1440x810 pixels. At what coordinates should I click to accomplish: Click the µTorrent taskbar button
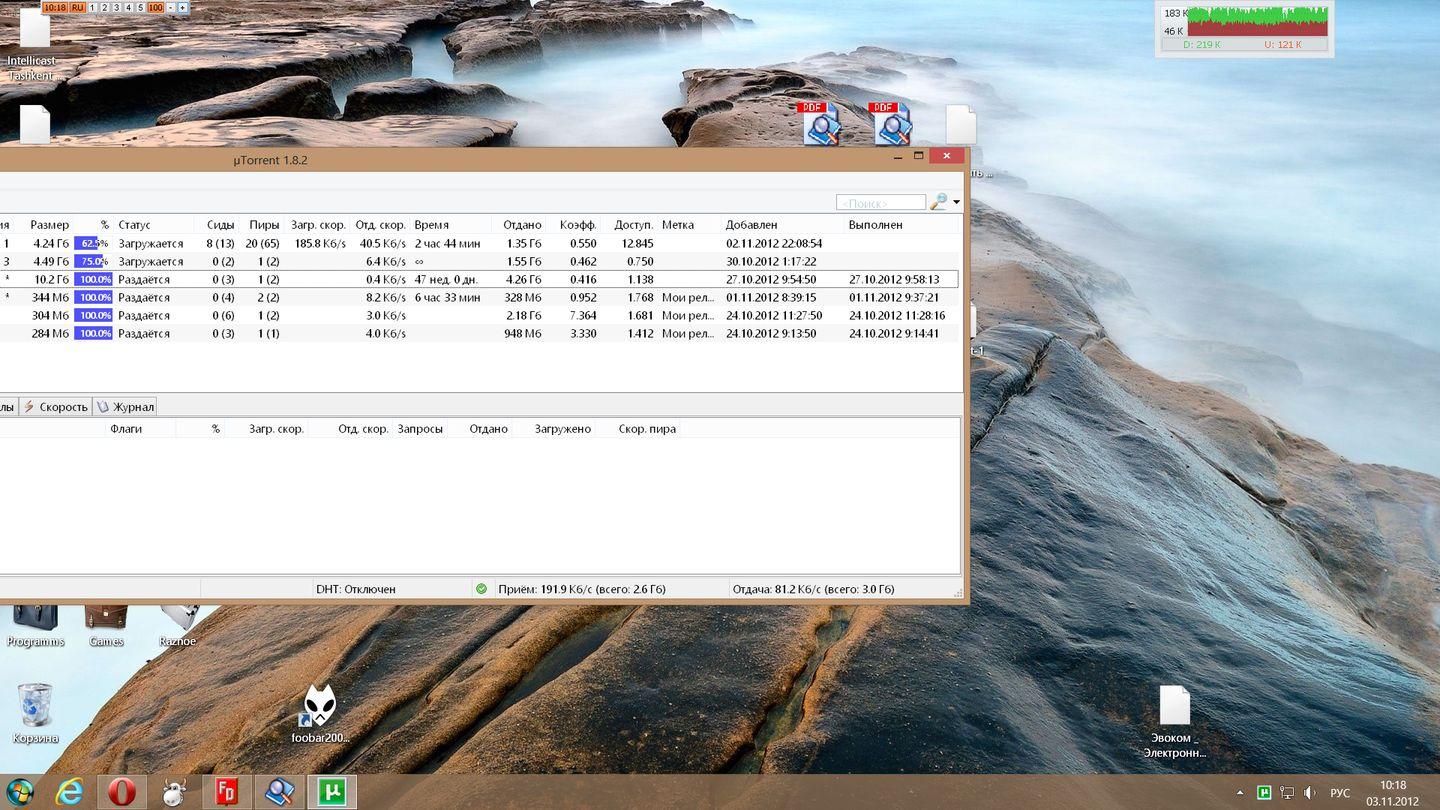coord(331,792)
